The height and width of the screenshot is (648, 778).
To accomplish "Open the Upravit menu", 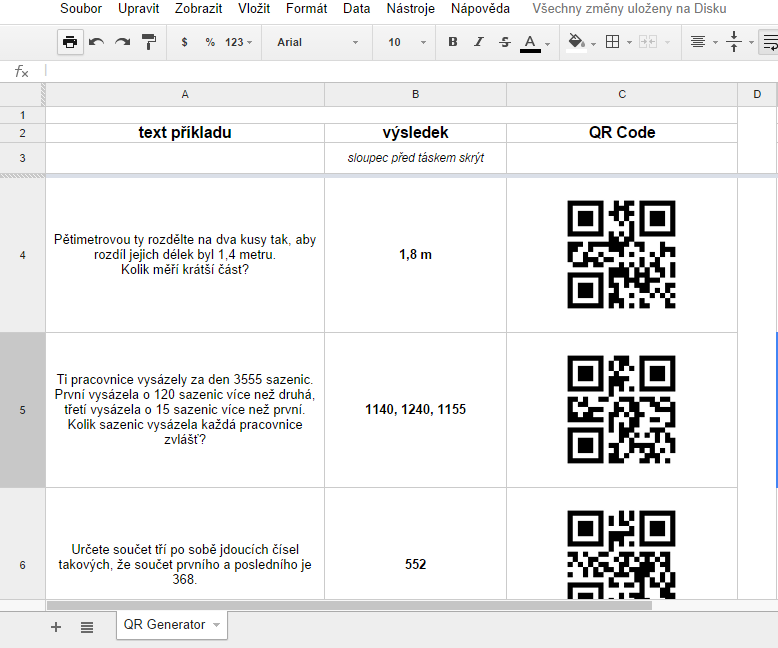I will tap(138, 8).
